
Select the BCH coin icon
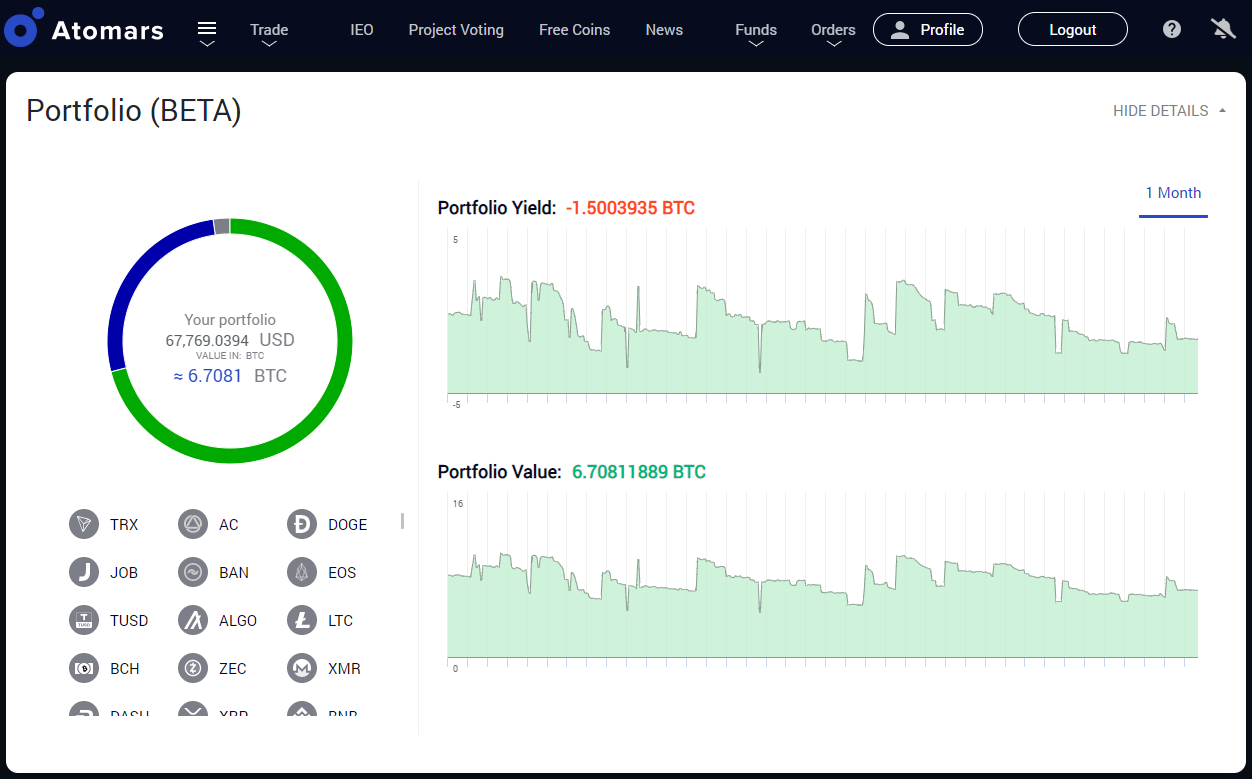tap(84, 668)
